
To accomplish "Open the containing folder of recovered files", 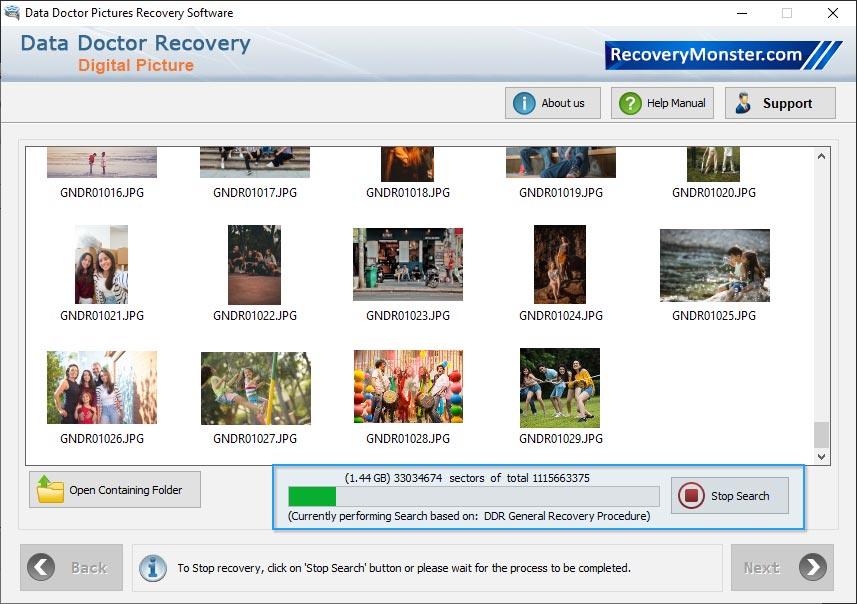I will click(x=114, y=489).
